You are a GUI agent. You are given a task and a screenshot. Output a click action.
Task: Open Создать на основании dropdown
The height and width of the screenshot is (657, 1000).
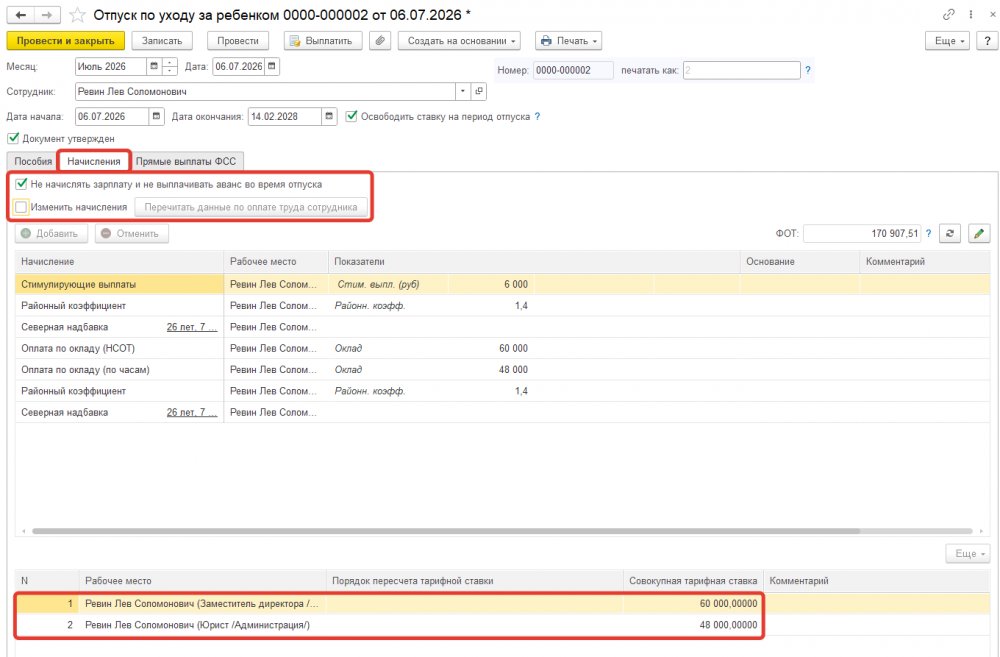[459, 41]
